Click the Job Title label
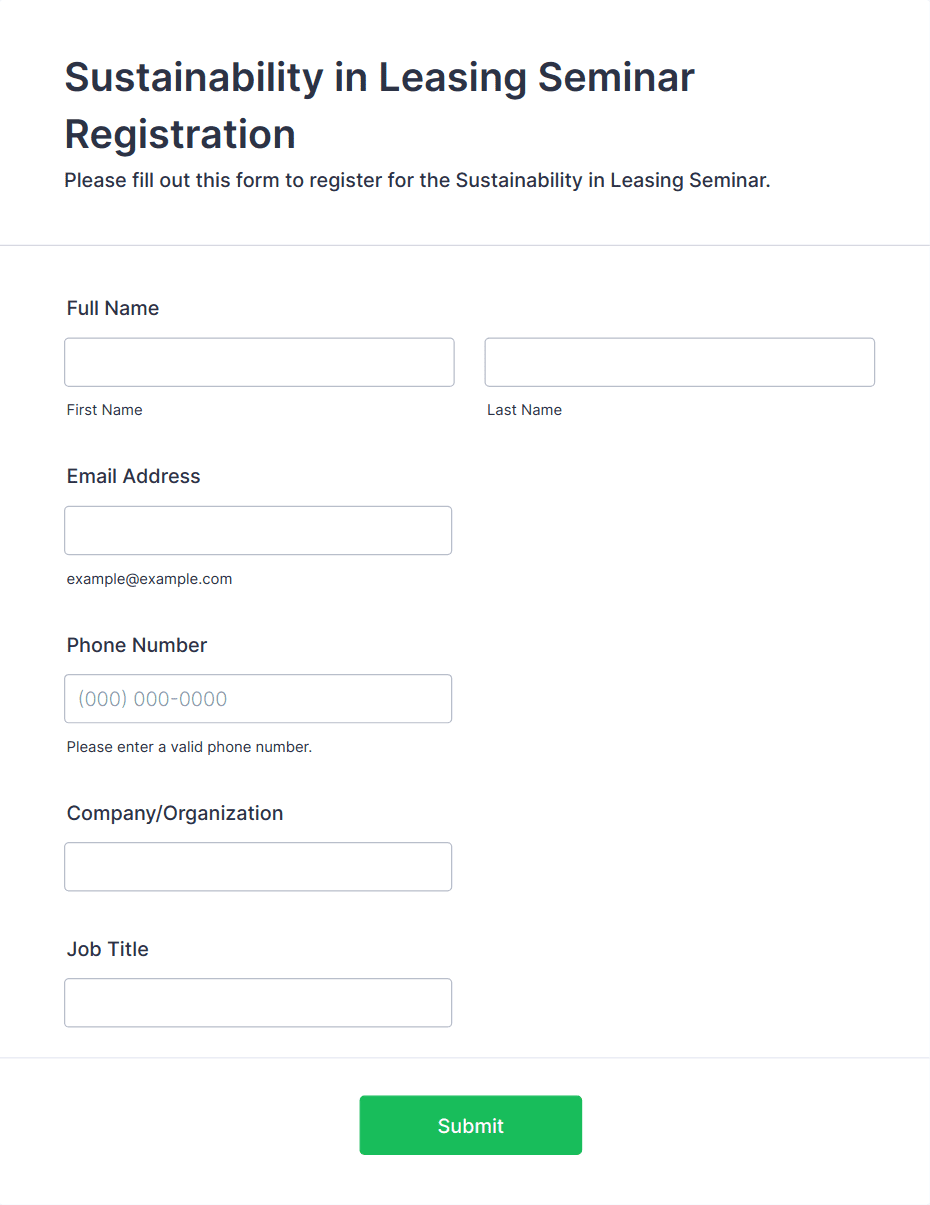Image resolution: width=930 pixels, height=1205 pixels. click(x=108, y=949)
